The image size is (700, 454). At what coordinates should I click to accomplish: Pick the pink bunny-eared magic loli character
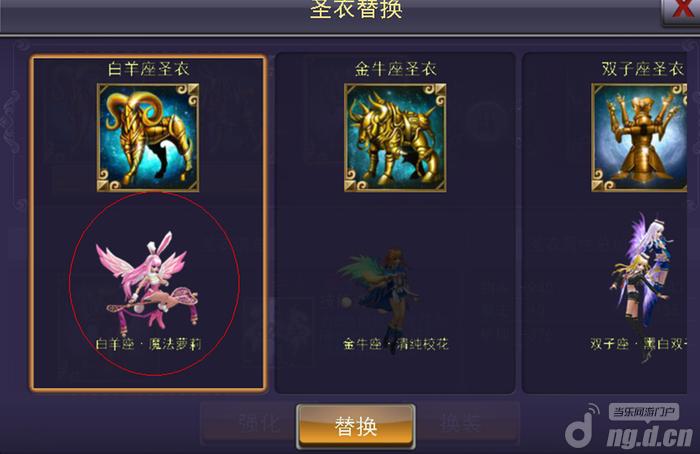pos(147,282)
